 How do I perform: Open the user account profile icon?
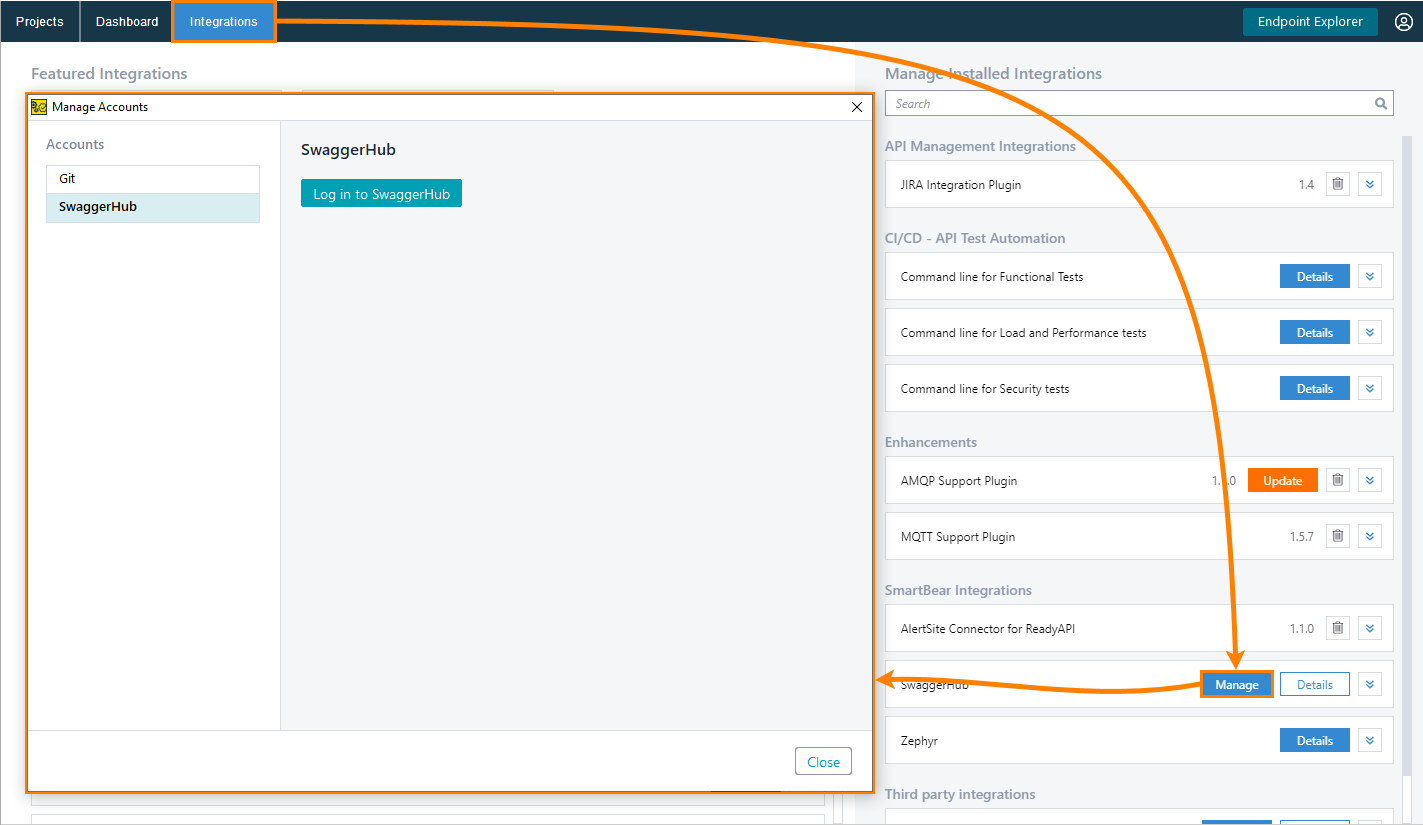pos(1403,22)
